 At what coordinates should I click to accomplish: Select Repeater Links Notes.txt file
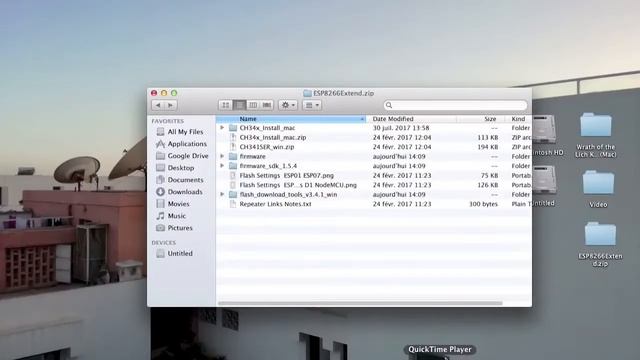(x=373, y=204)
